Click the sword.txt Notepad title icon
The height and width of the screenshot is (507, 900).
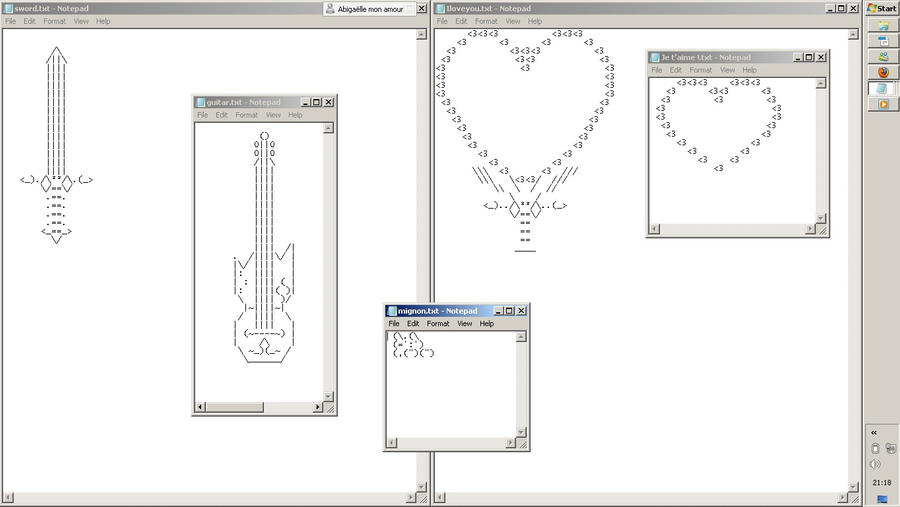[9, 9]
